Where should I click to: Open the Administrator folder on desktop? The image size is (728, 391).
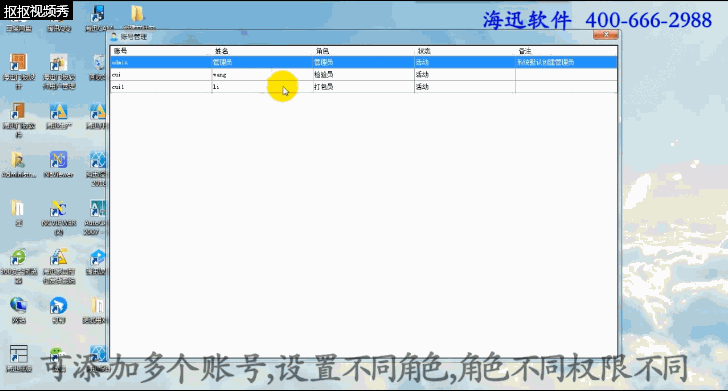pyautogui.click(x=18, y=165)
